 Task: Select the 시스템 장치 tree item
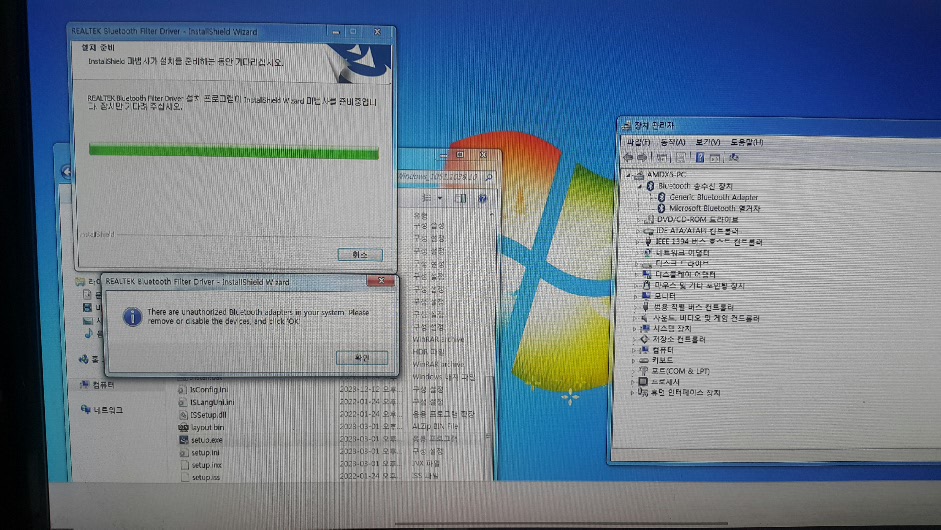[x=672, y=328]
